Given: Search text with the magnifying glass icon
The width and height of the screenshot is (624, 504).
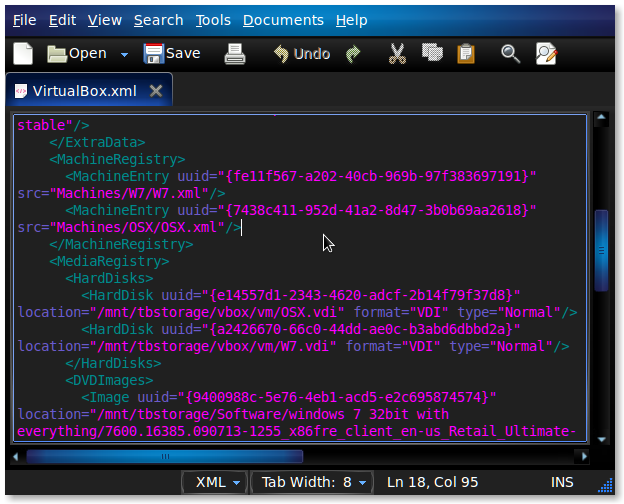Looking at the screenshot, I should (510, 54).
